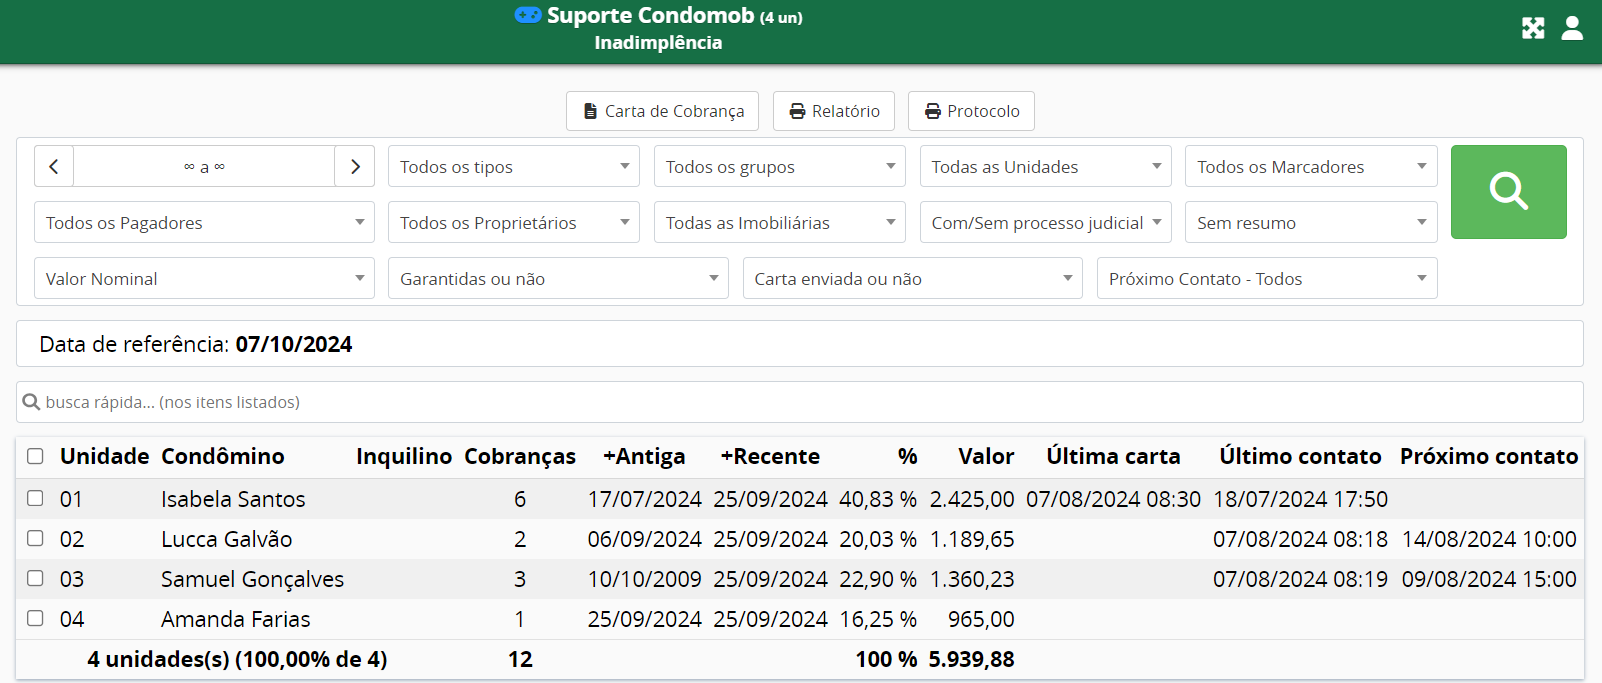The width and height of the screenshot is (1602, 683).
Task: Sort table by the Valor column header
Action: pyautogui.click(x=985, y=456)
